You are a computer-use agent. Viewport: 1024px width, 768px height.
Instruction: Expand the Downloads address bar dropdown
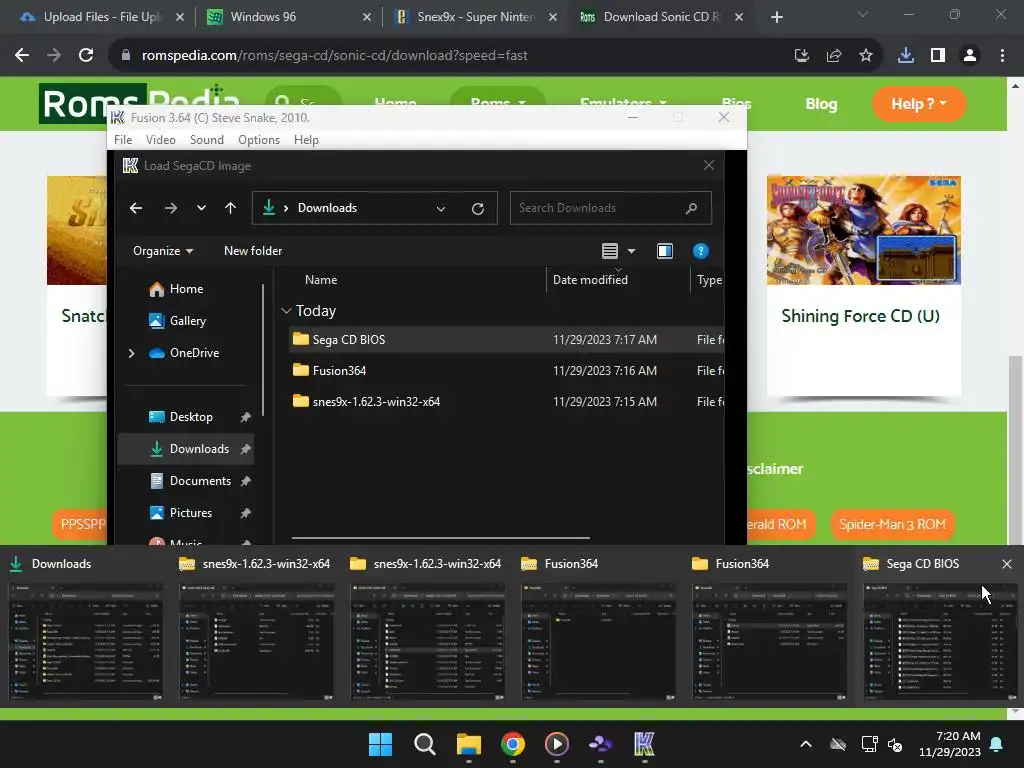coord(441,208)
